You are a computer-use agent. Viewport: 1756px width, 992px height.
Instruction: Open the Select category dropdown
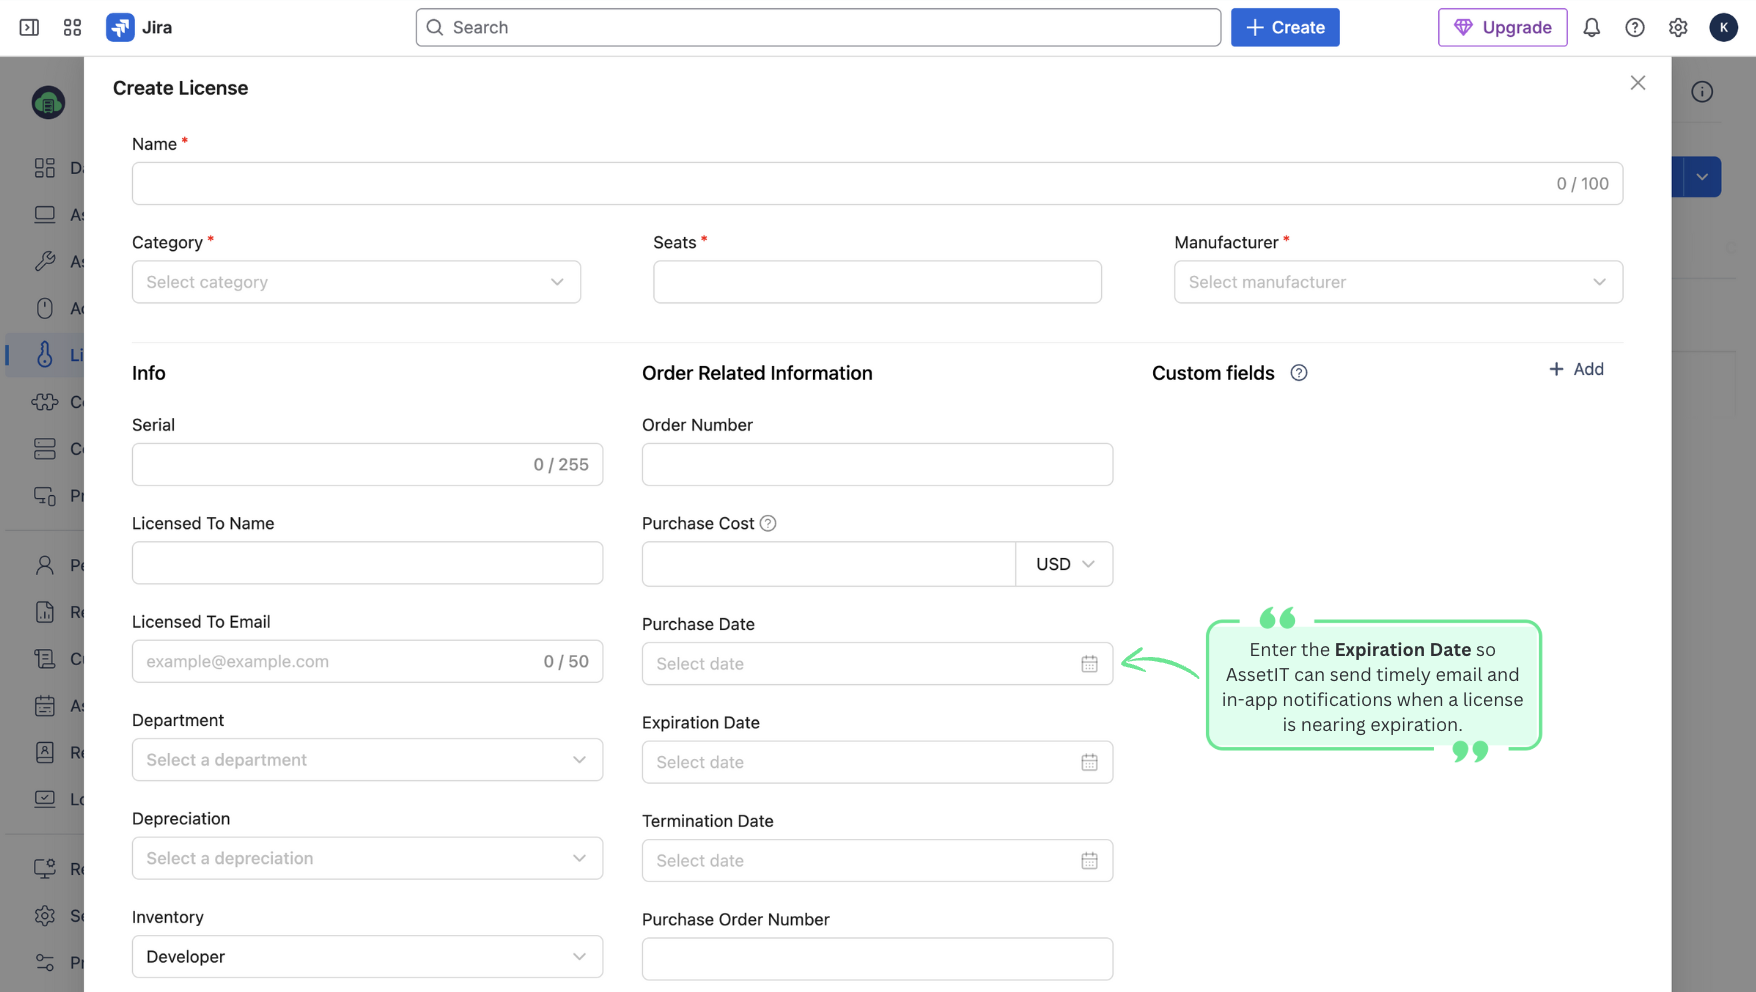click(356, 282)
